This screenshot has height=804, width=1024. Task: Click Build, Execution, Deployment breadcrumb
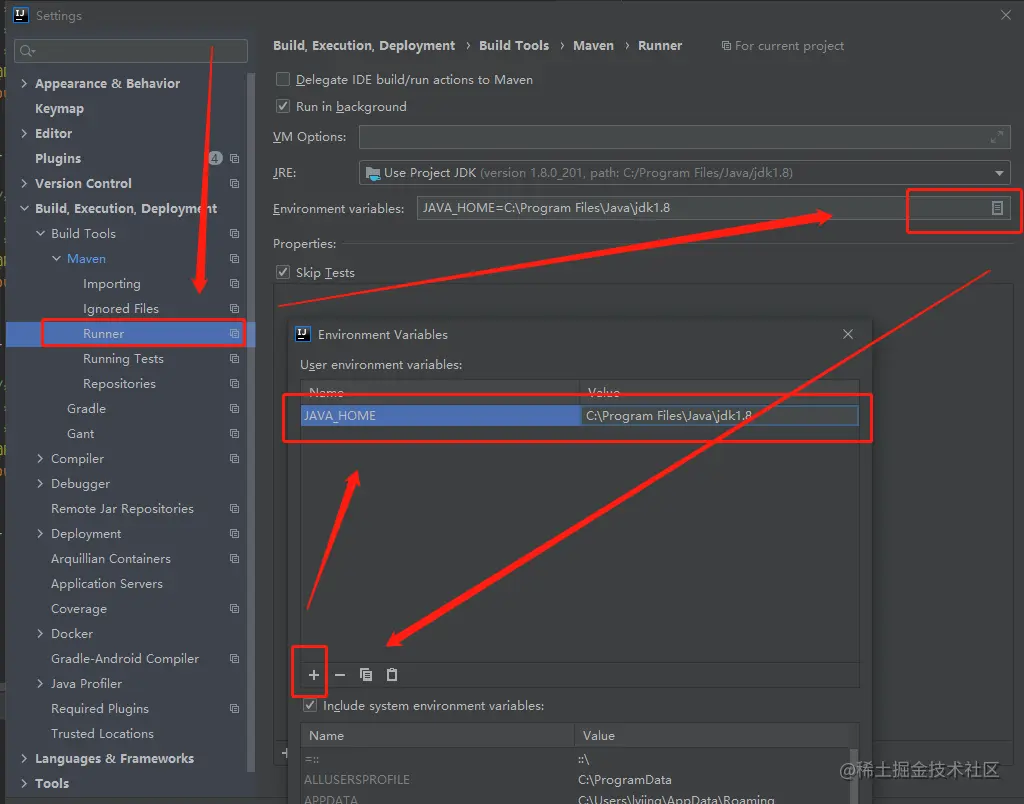(x=364, y=45)
